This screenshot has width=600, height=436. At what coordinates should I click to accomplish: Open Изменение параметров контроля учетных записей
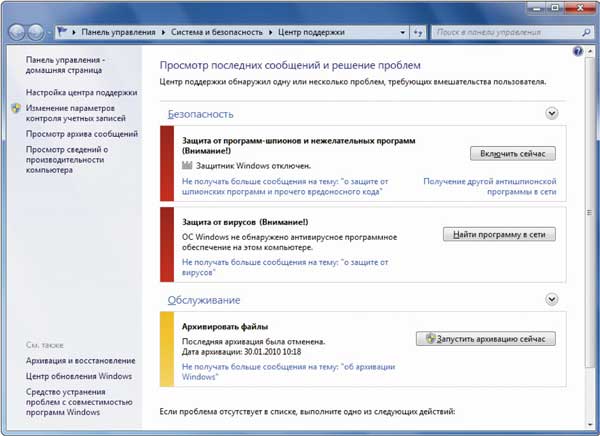coord(75,113)
